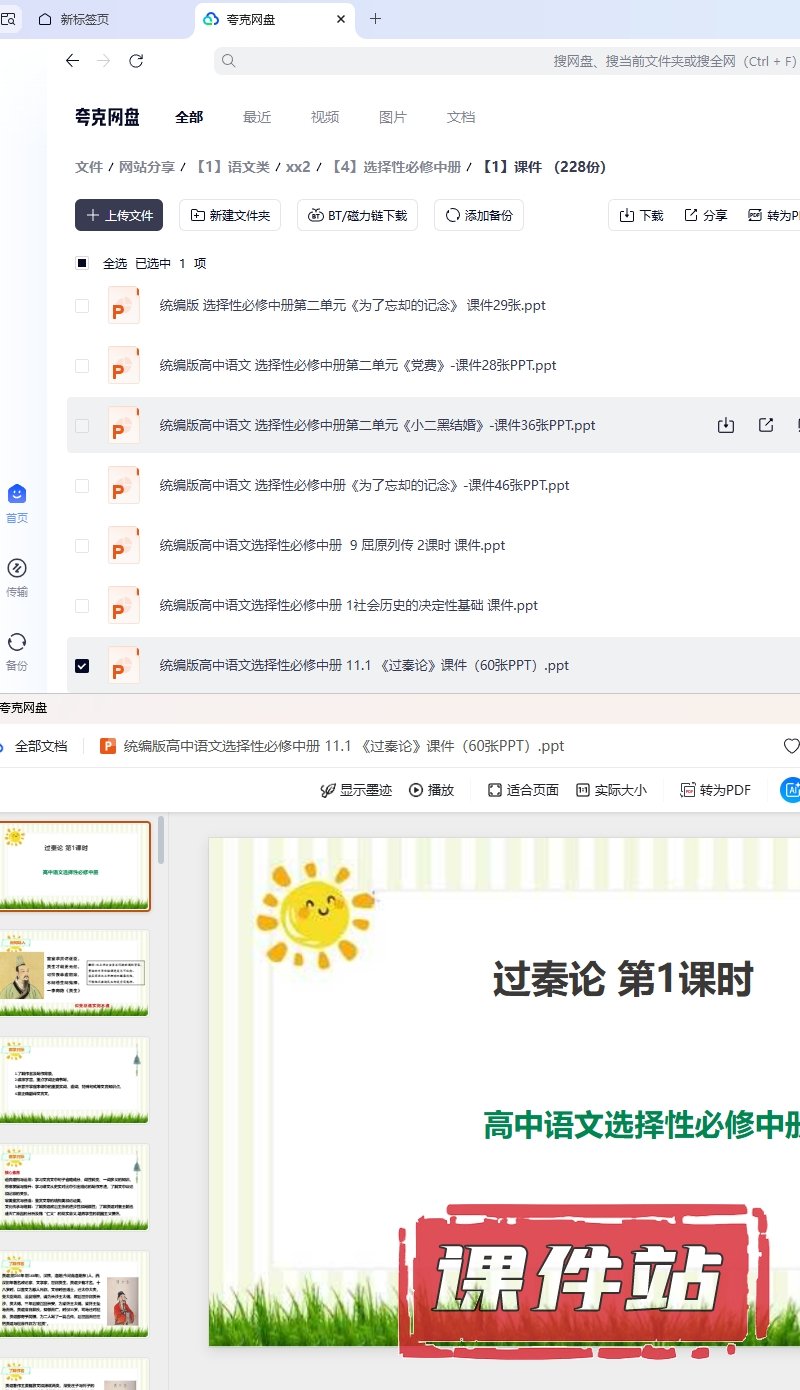
Task: Uncheck the 过秦论 课件 file checkbox
Action: (x=82, y=665)
